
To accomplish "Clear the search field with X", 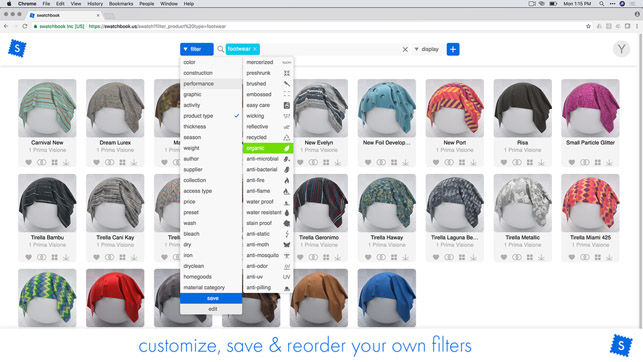I will 405,49.
